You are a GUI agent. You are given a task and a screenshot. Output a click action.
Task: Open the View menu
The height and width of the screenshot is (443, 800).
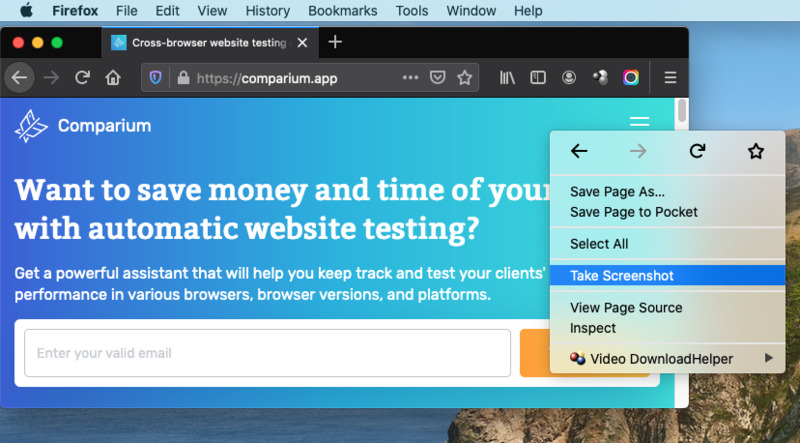click(212, 11)
